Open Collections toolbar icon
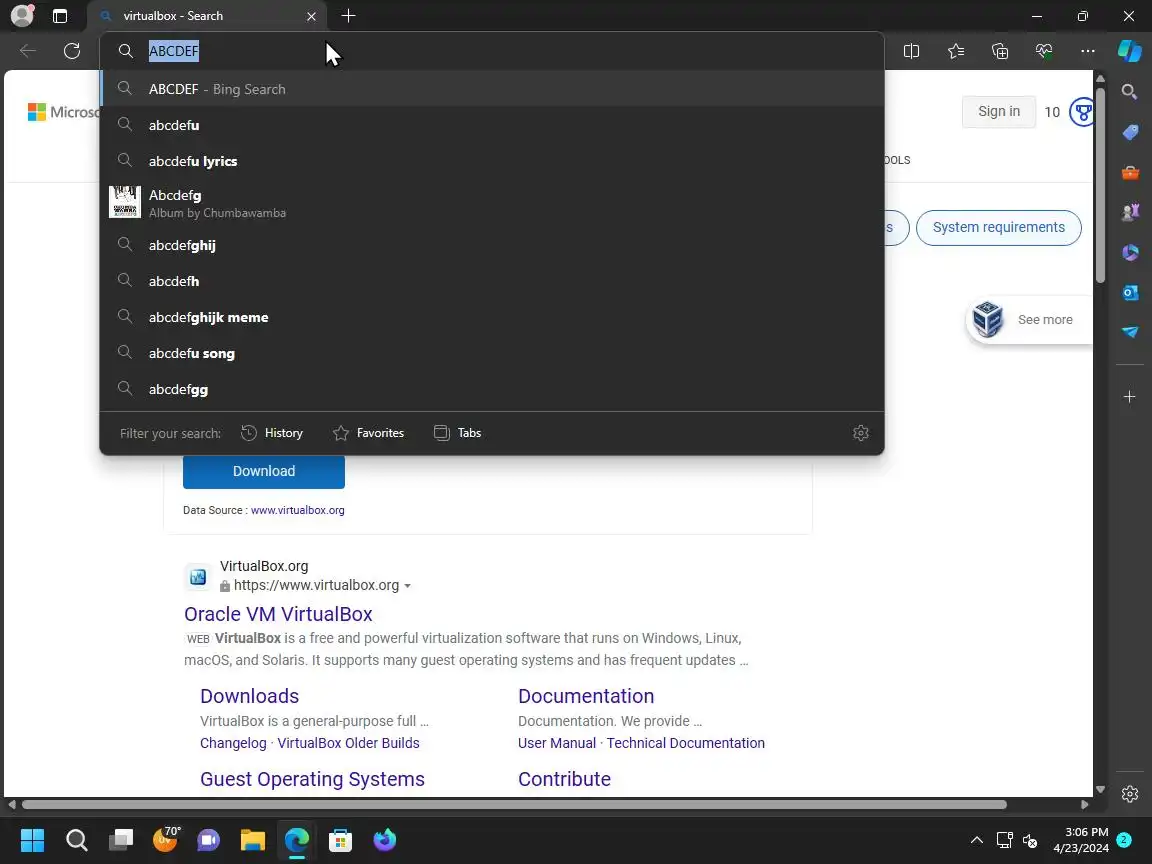The height and width of the screenshot is (864, 1152). coord(999,51)
